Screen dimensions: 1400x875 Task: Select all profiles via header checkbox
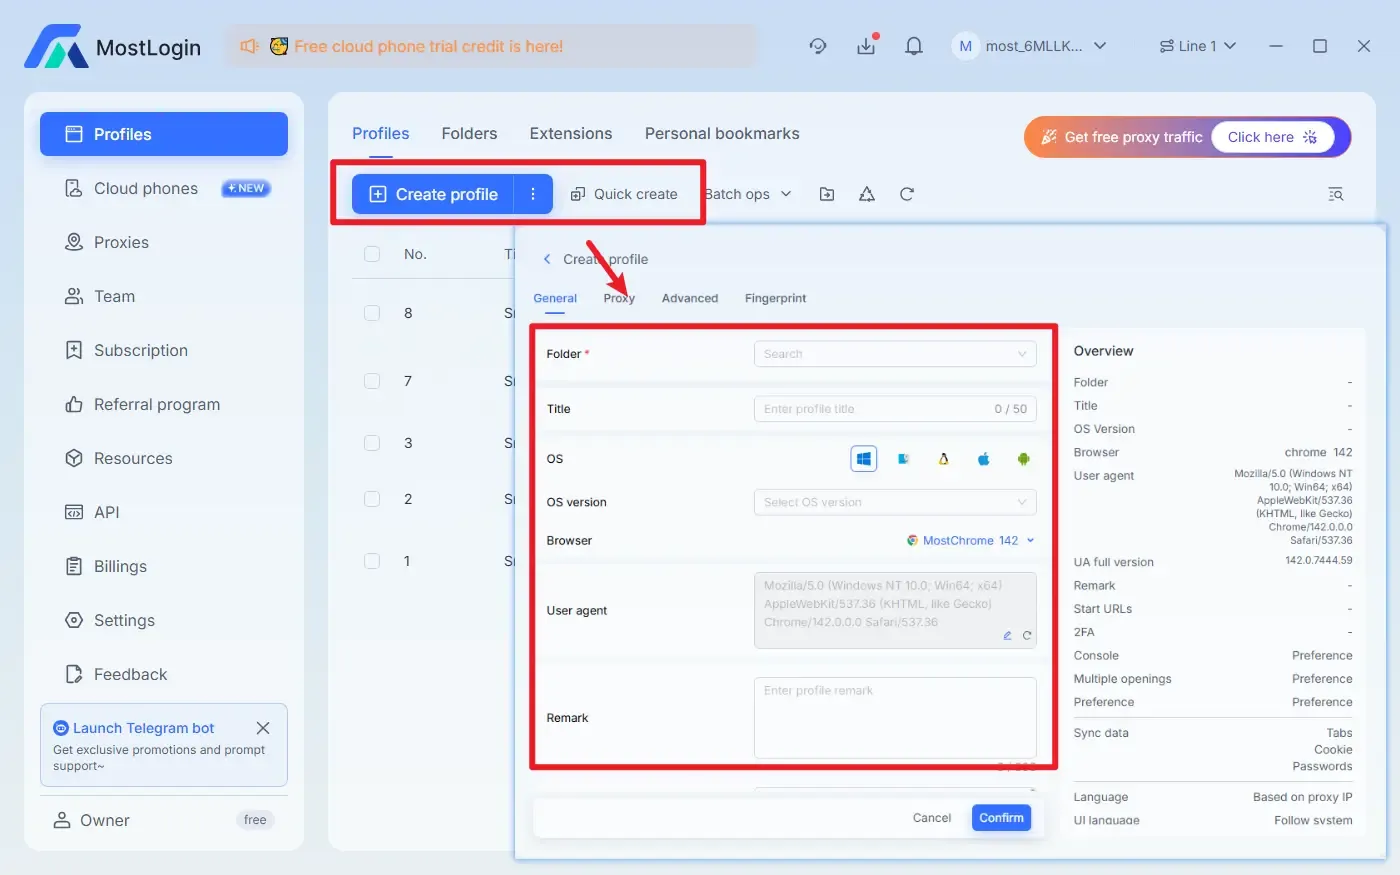(x=371, y=253)
